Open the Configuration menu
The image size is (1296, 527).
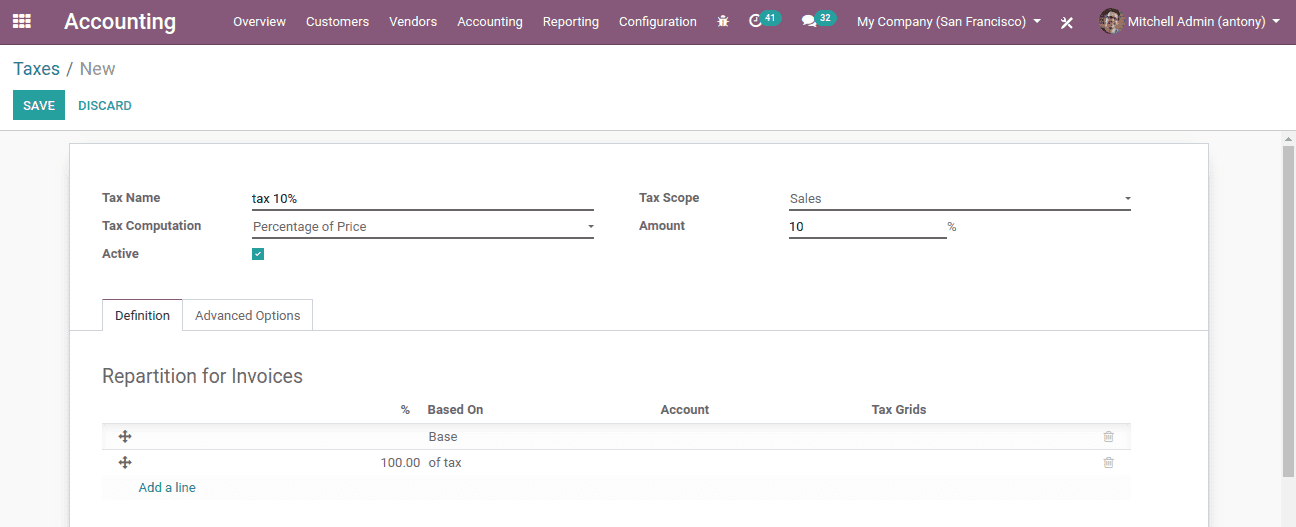[658, 21]
